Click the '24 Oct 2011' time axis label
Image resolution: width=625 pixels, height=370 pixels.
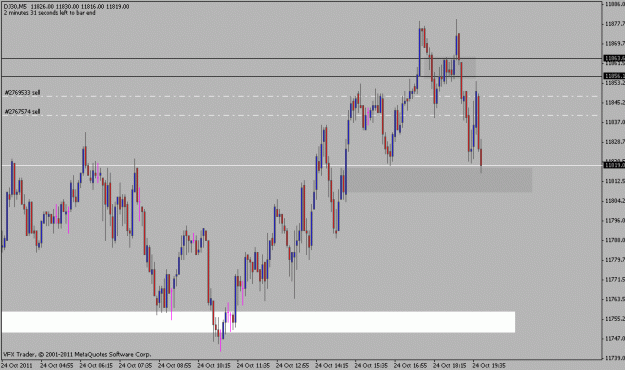tap(17, 365)
